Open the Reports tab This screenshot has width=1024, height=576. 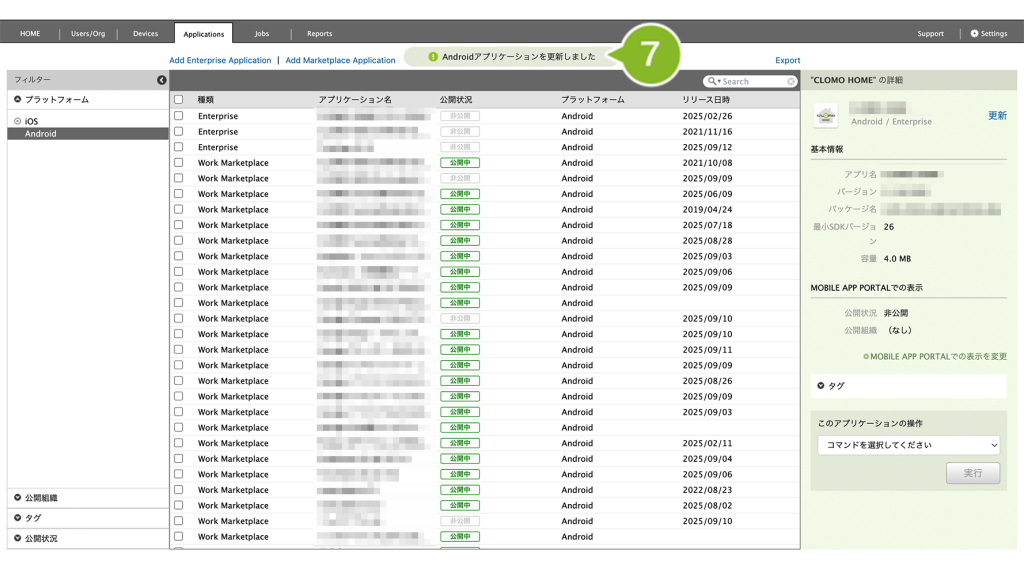[319, 34]
